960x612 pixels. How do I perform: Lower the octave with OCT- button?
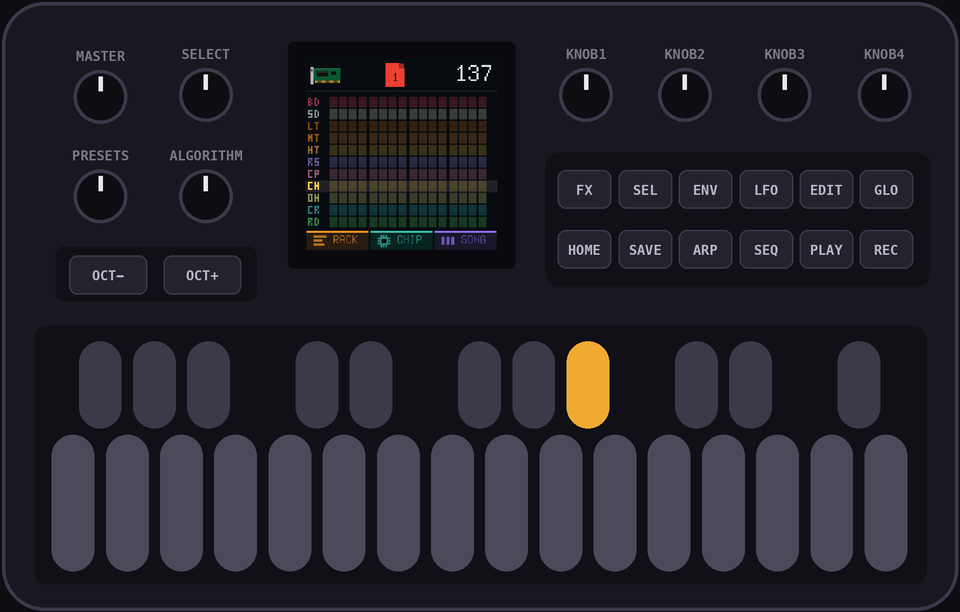click(x=108, y=275)
